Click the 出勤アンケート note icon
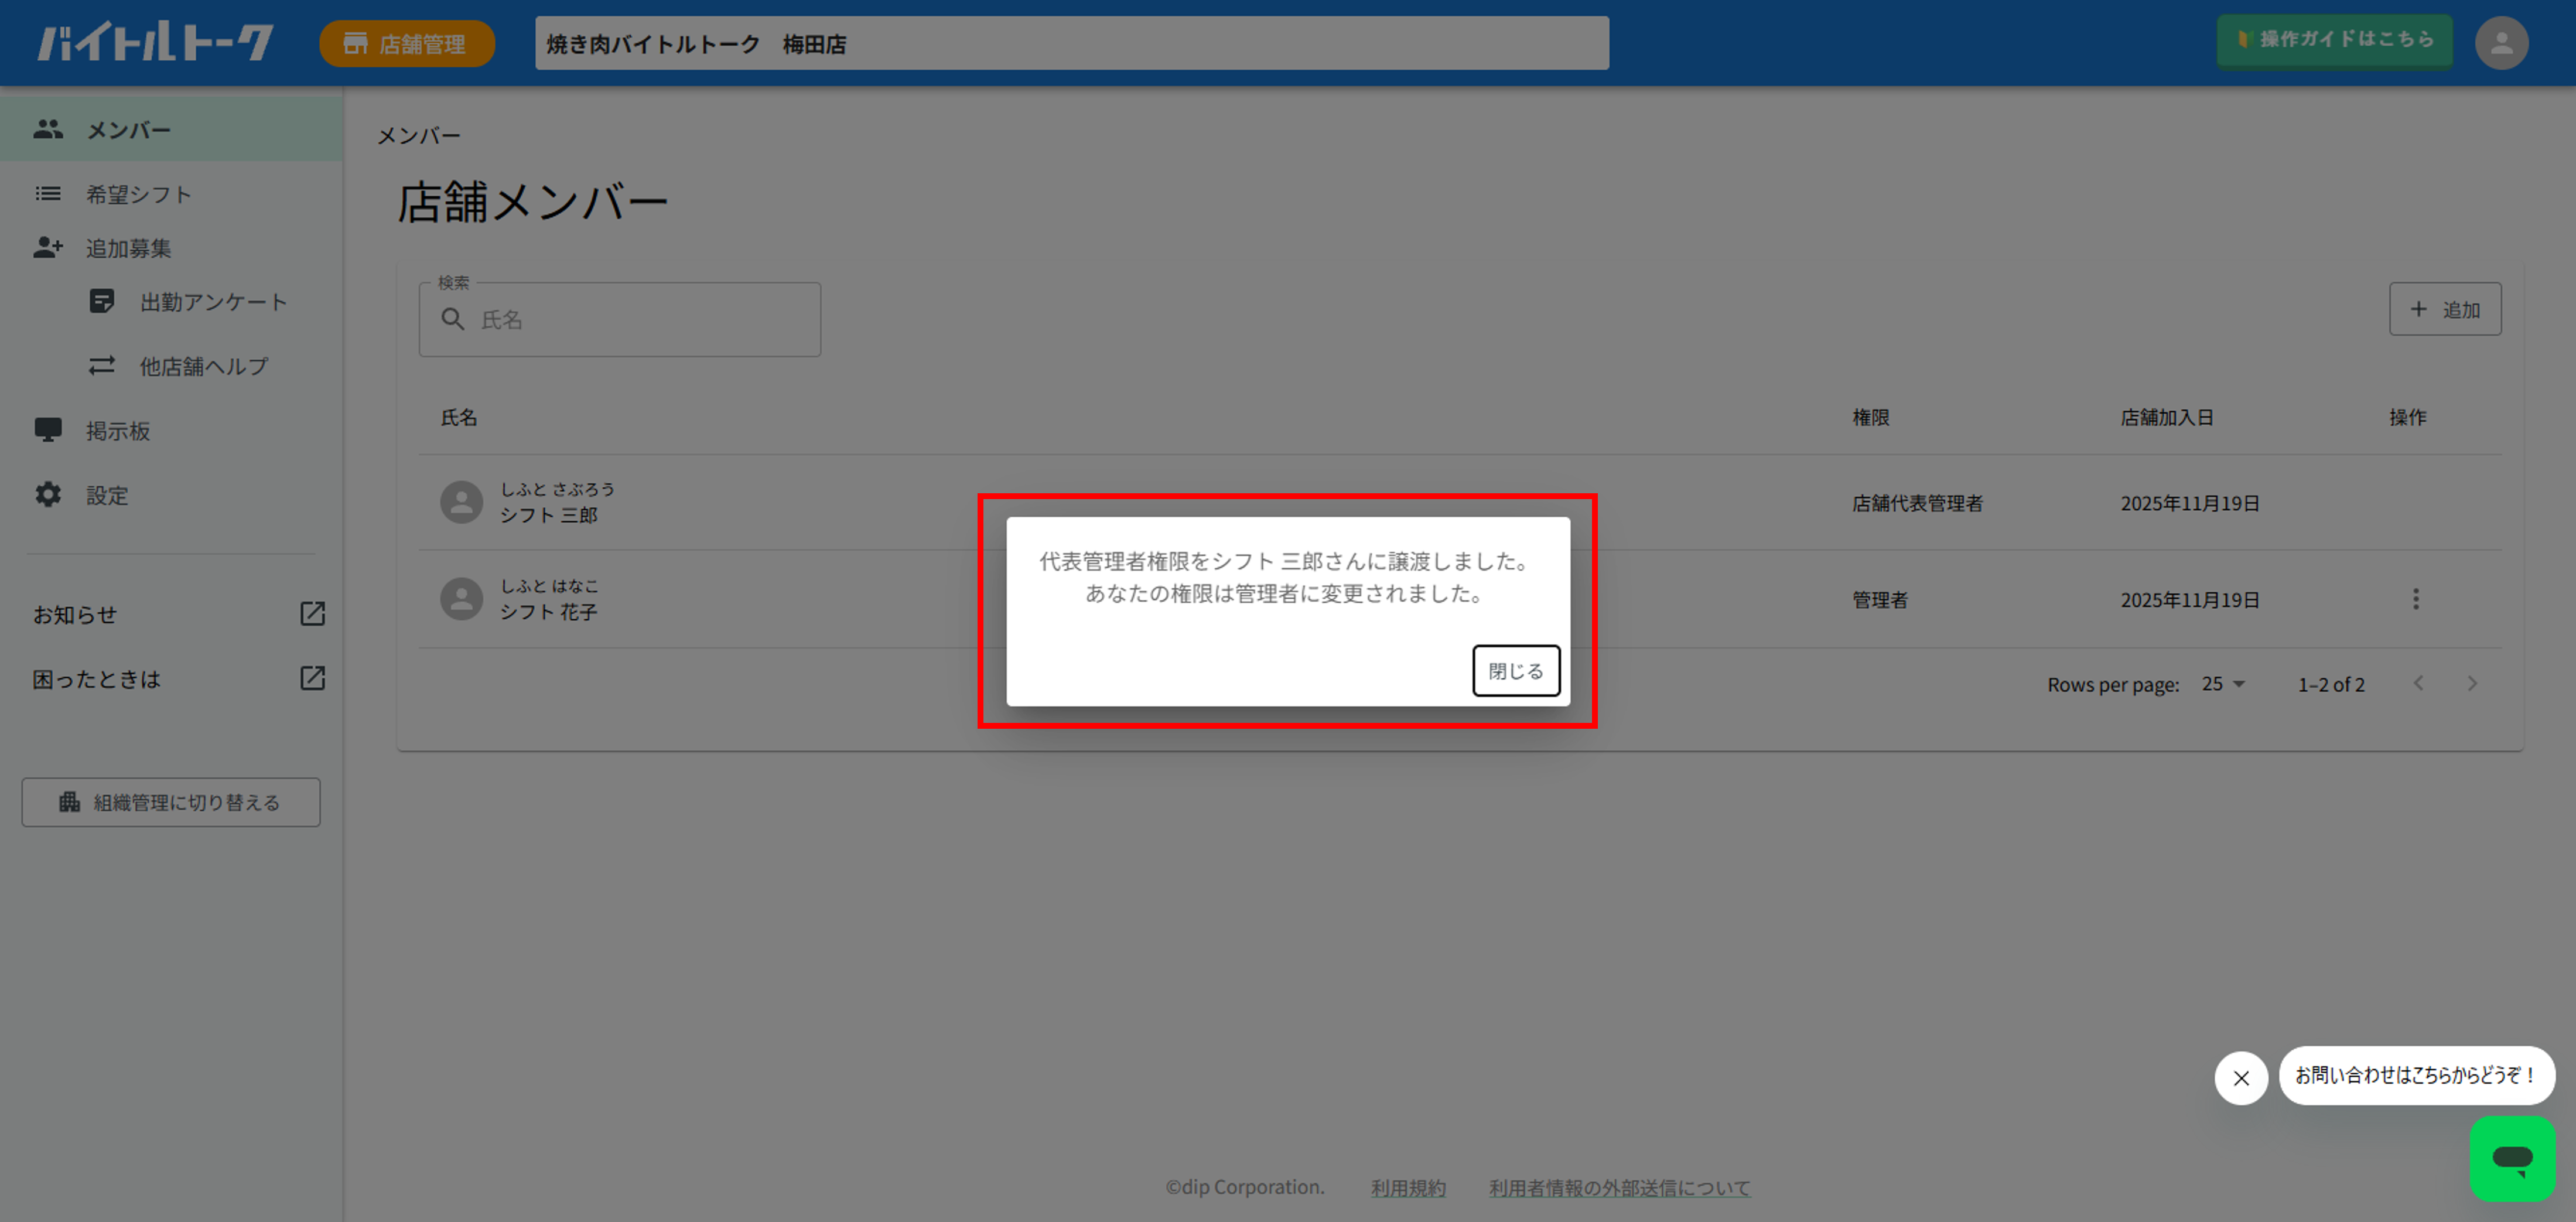Image resolution: width=2576 pixels, height=1222 pixels. click(x=102, y=301)
